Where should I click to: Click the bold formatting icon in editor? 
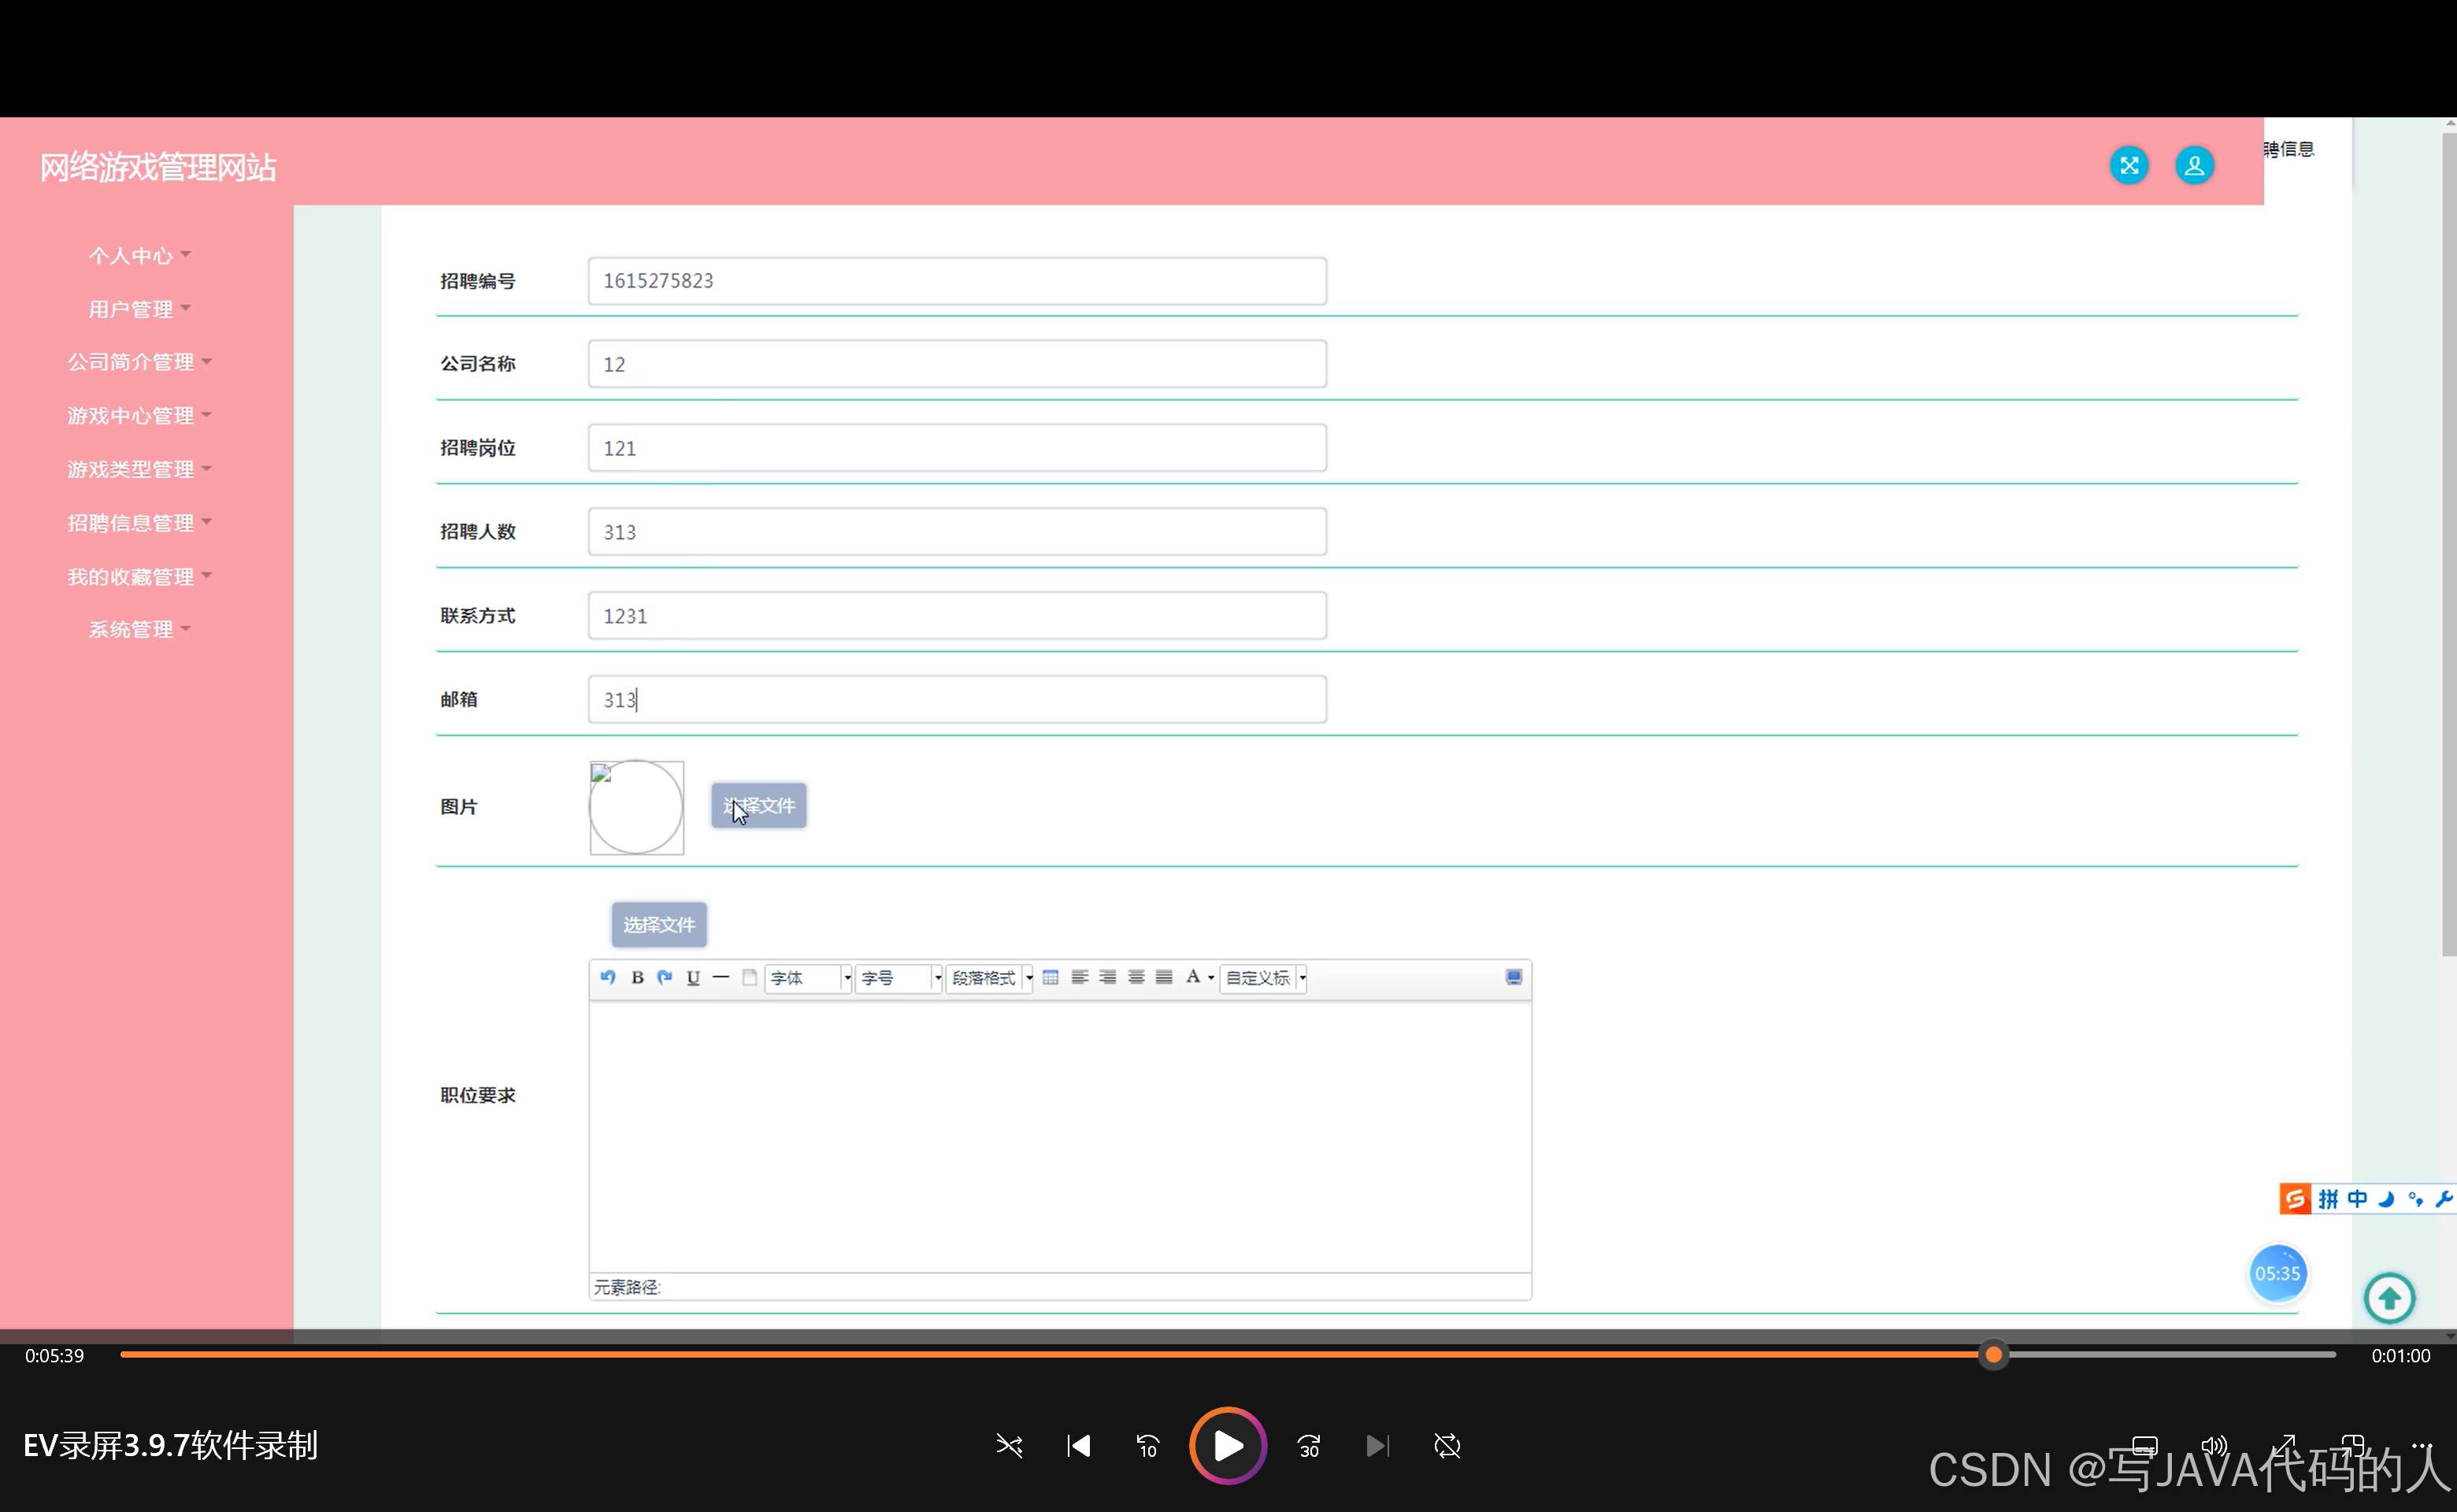(x=637, y=978)
